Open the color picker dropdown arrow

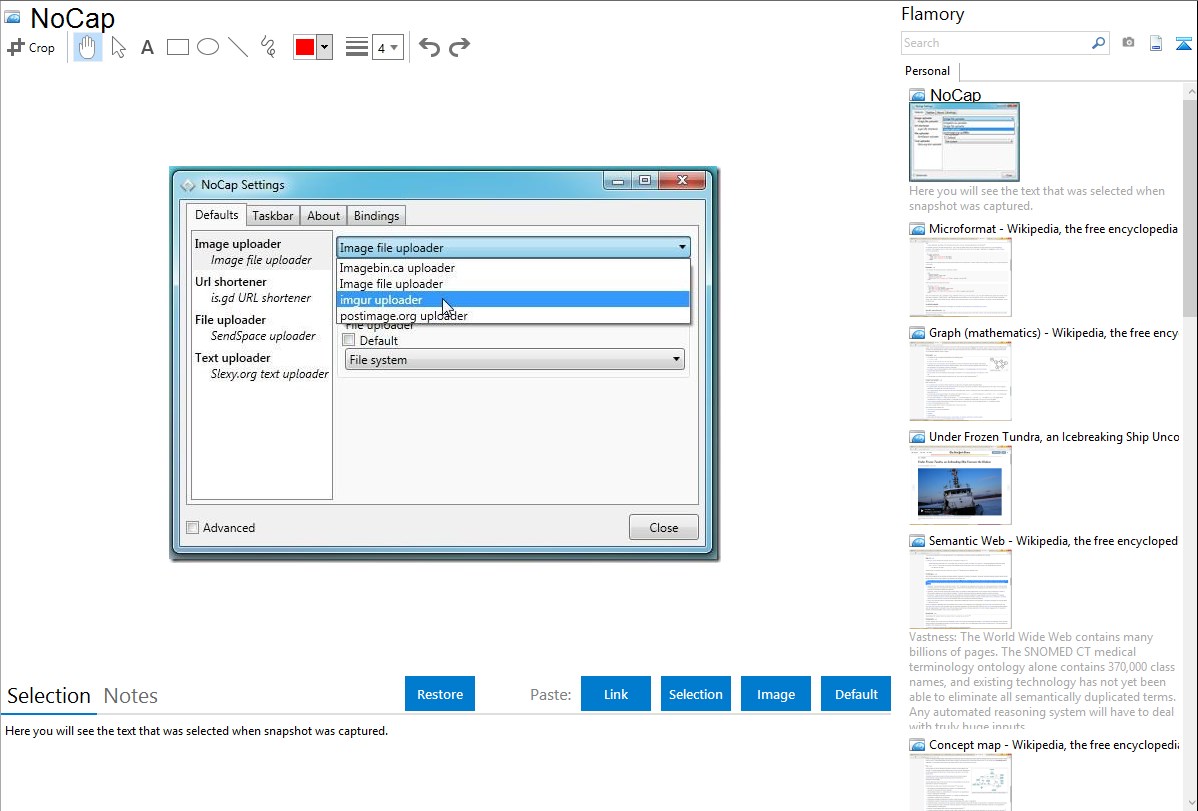(324, 47)
